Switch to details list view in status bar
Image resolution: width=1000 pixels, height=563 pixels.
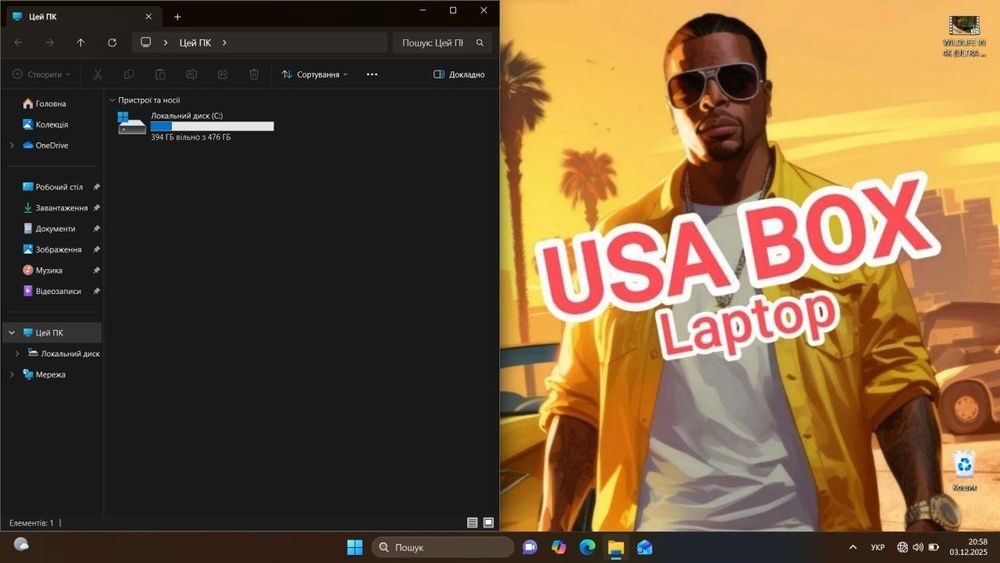472,523
